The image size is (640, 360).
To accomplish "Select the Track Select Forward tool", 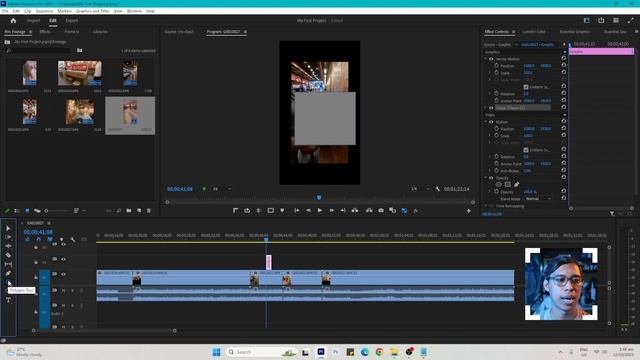I will pyautogui.click(x=8, y=237).
